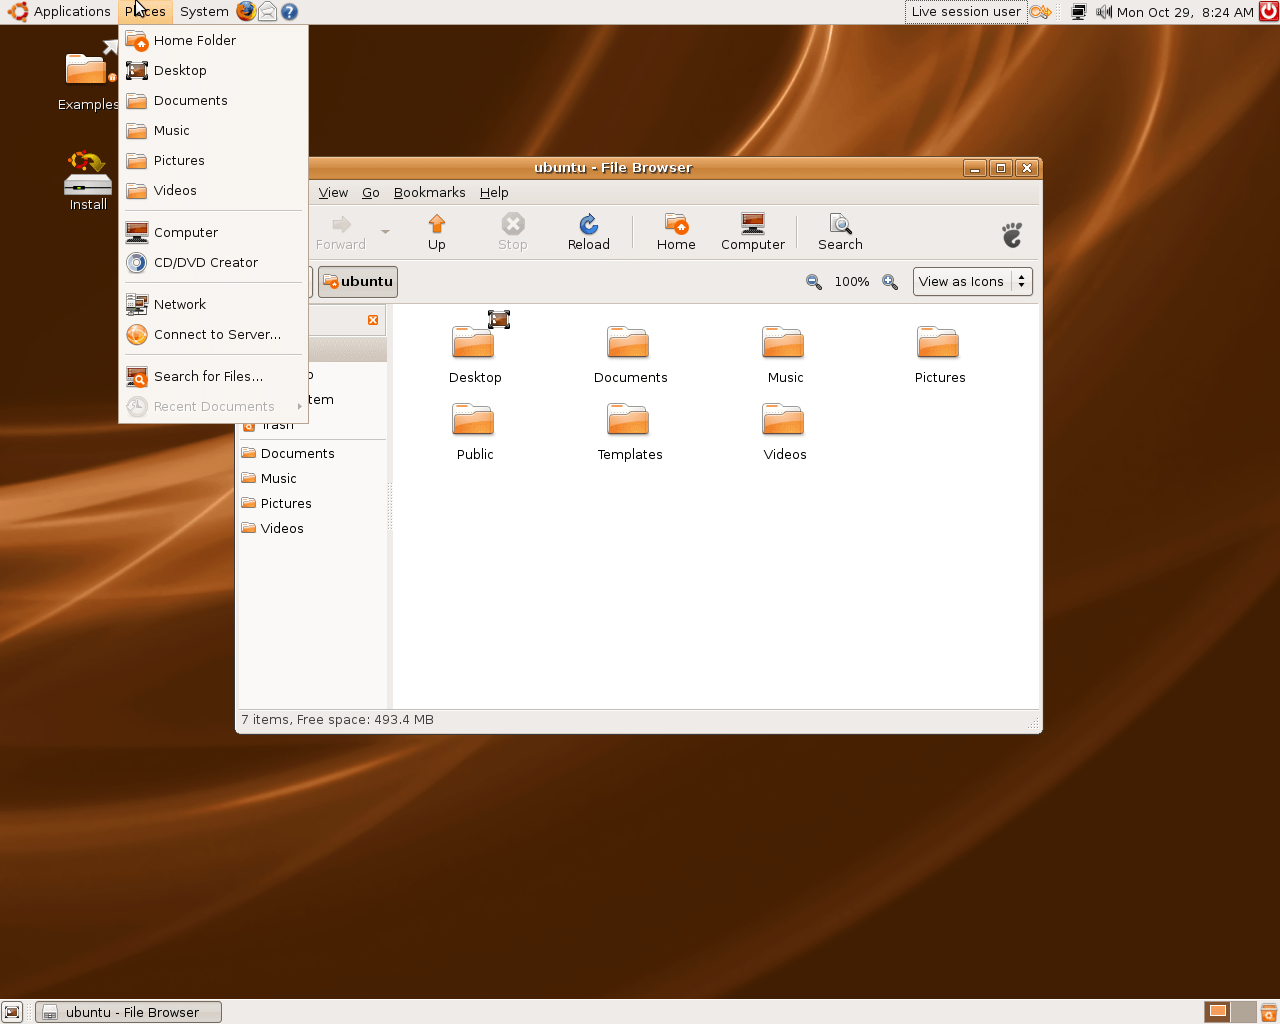This screenshot has width=1280, height=1024.
Task: Open the Bookmarks menu
Action: pyautogui.click(x=429, y=193)
